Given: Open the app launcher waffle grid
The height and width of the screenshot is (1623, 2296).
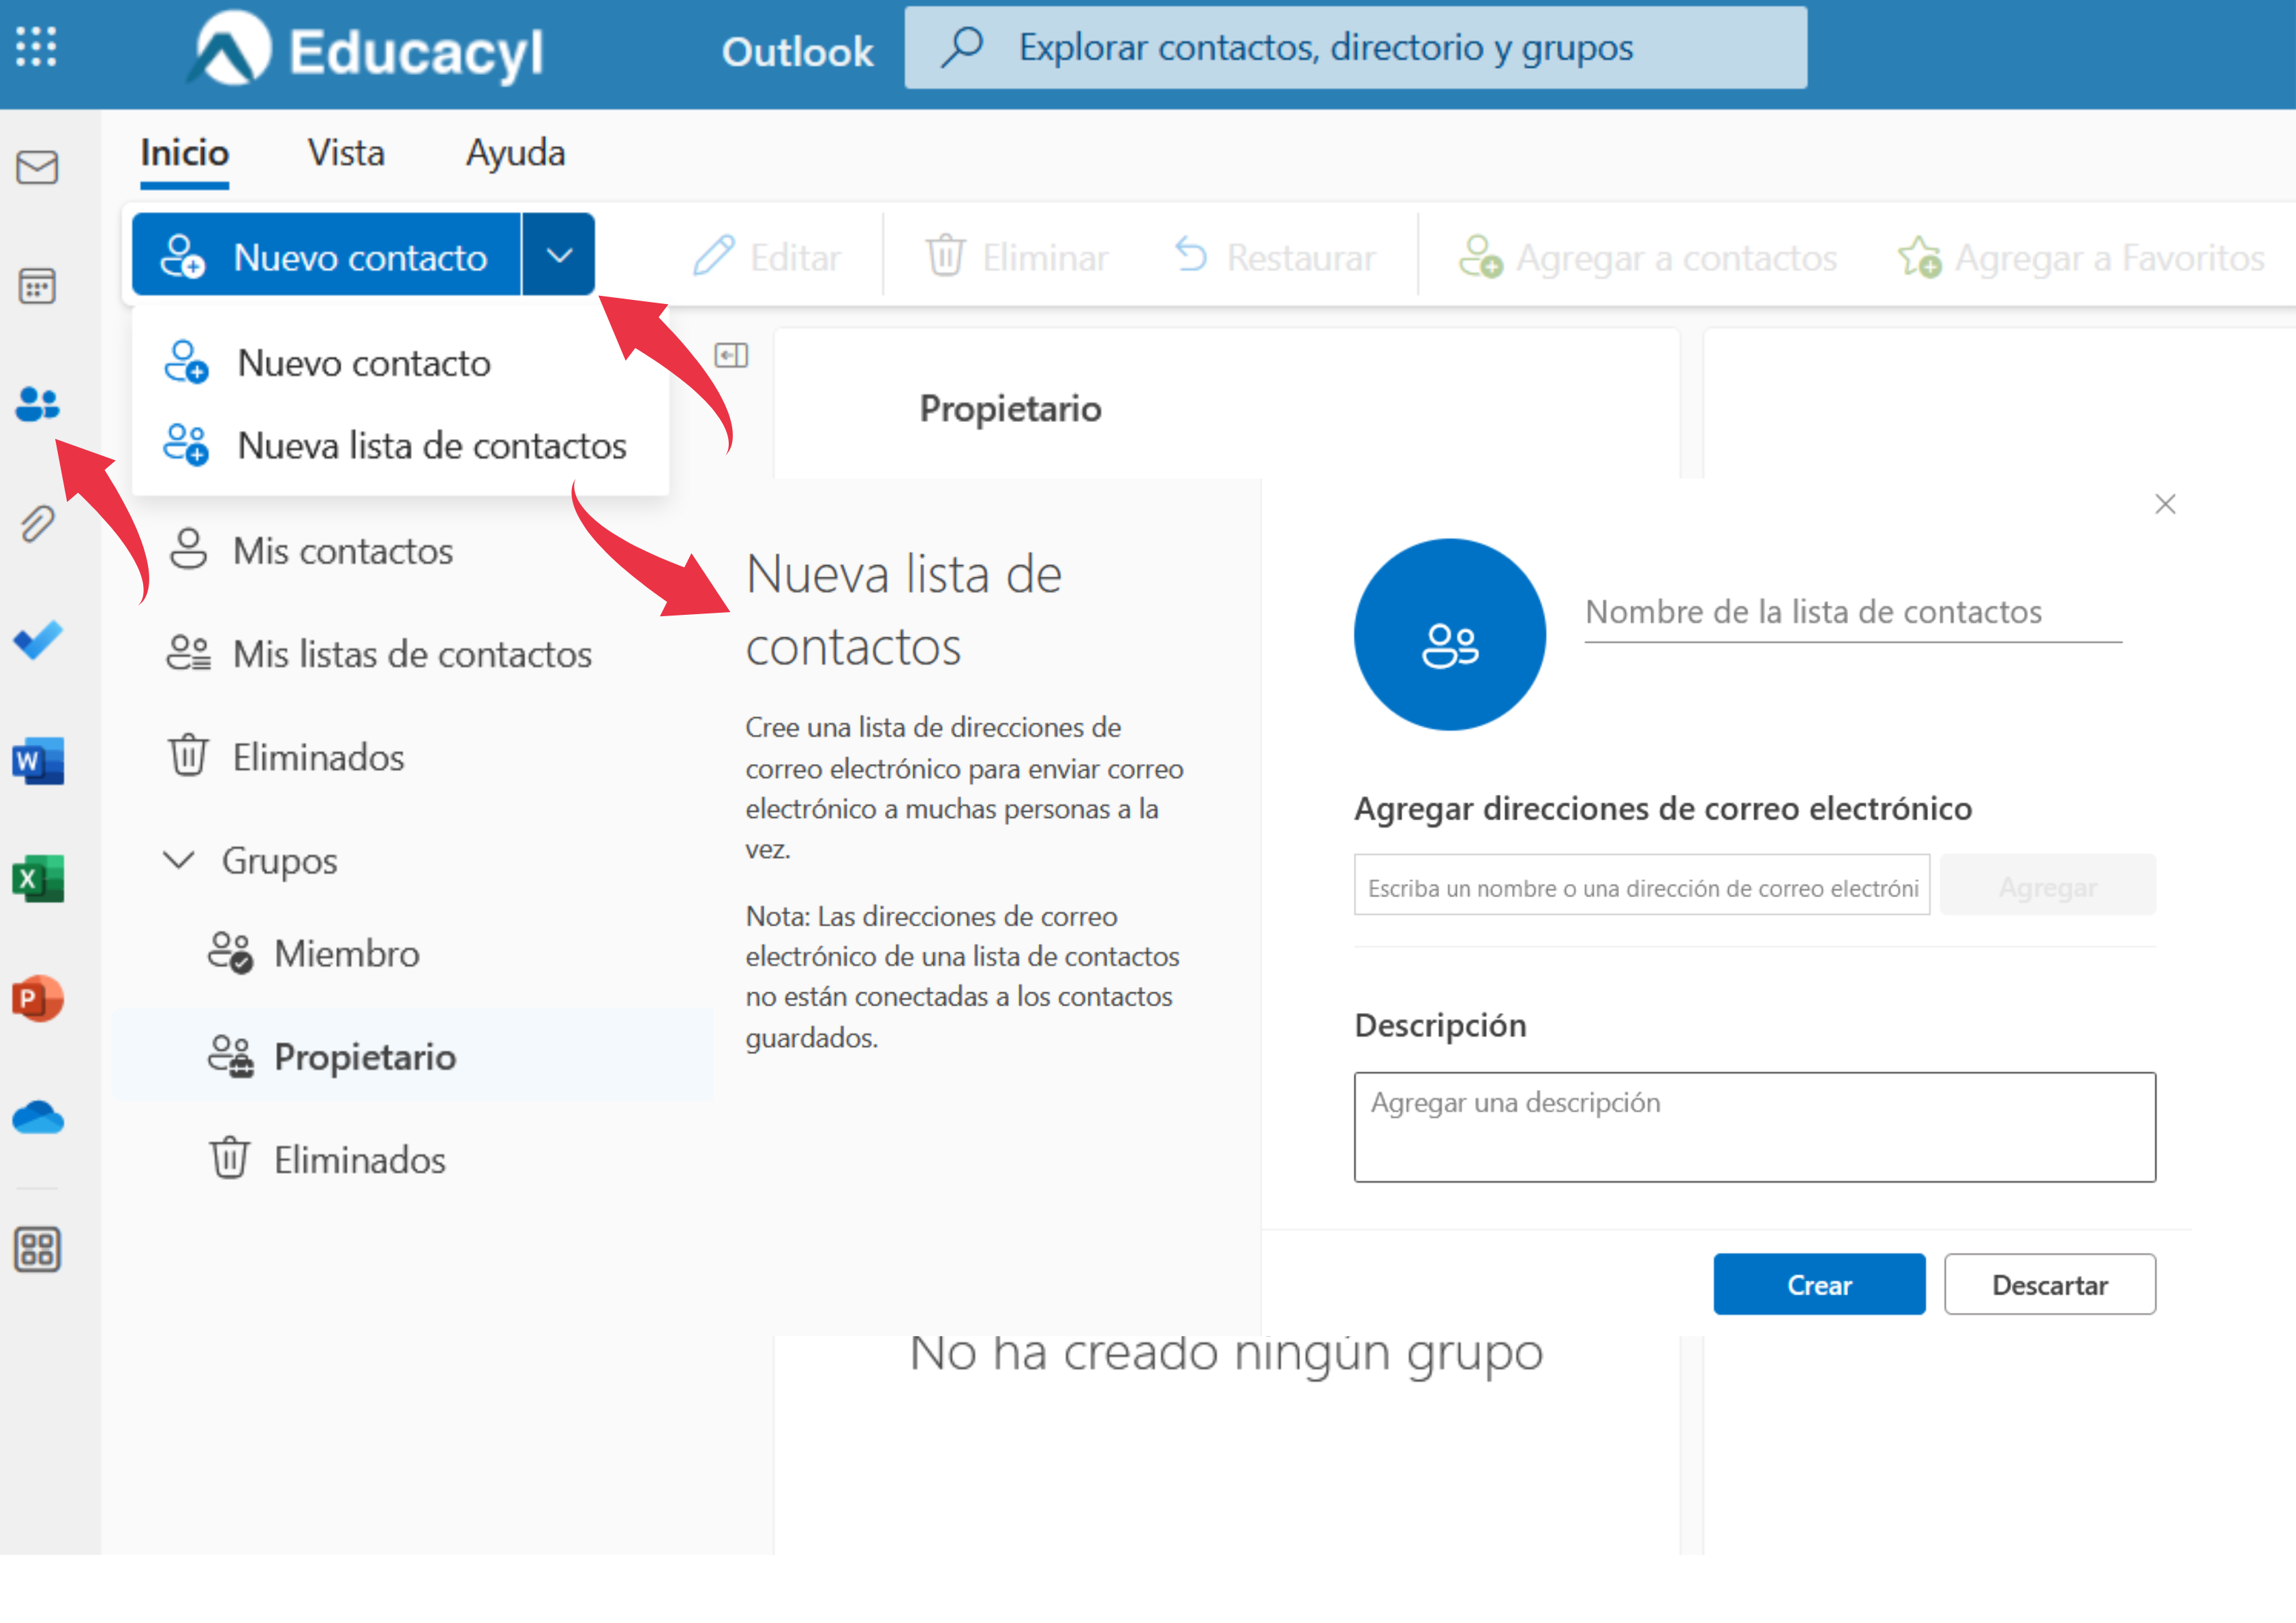Looking at the screenshot, I should 36,47.
